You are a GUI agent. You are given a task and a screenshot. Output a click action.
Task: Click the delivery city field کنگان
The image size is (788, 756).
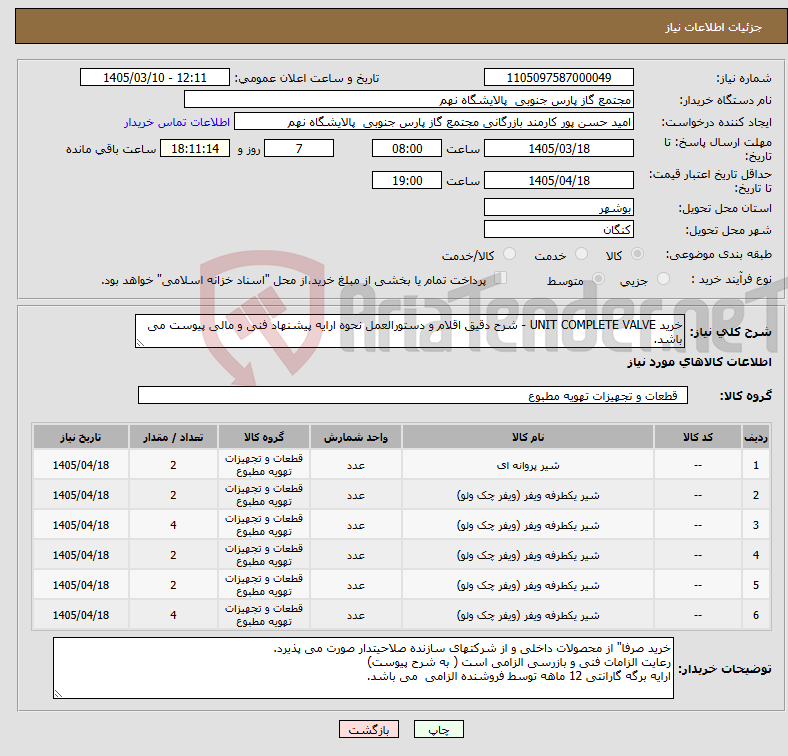click(x=558, y=229)
